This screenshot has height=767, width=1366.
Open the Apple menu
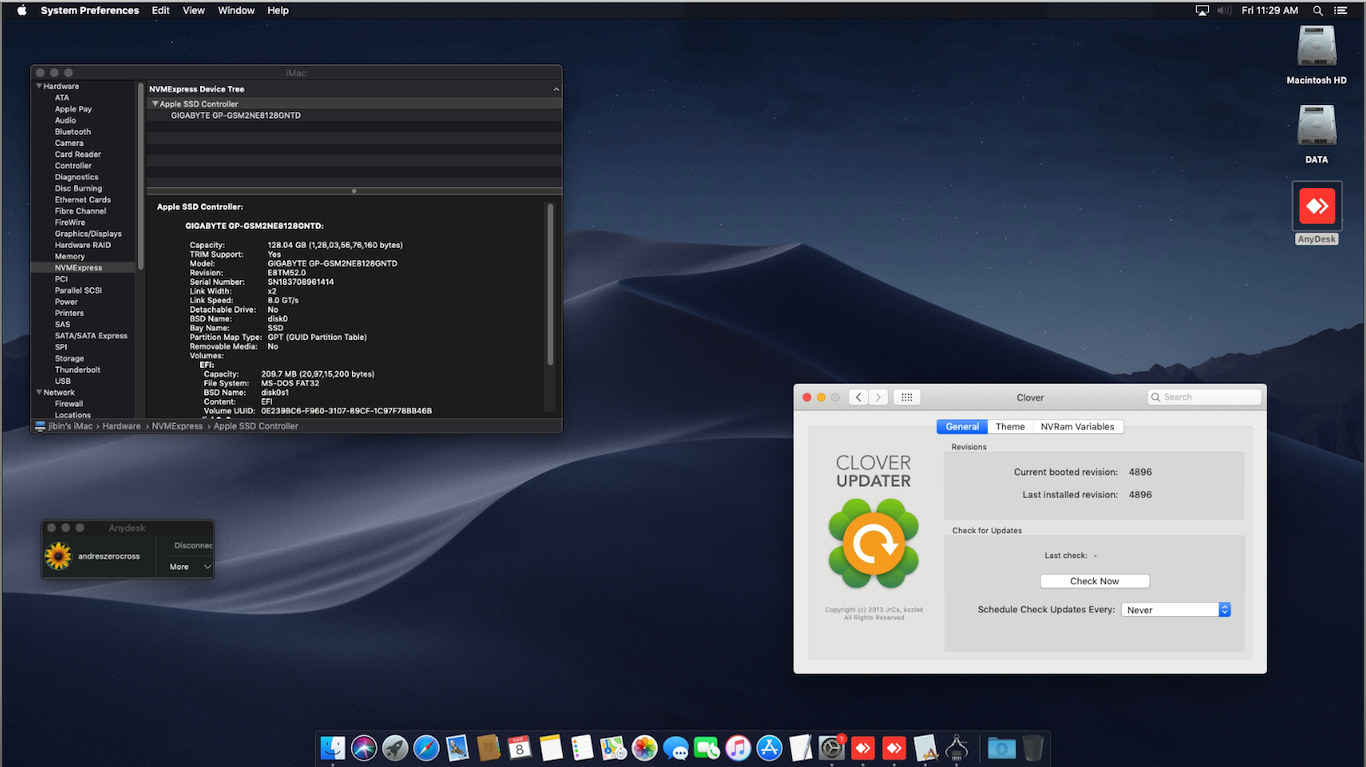(x=21, y=10)
